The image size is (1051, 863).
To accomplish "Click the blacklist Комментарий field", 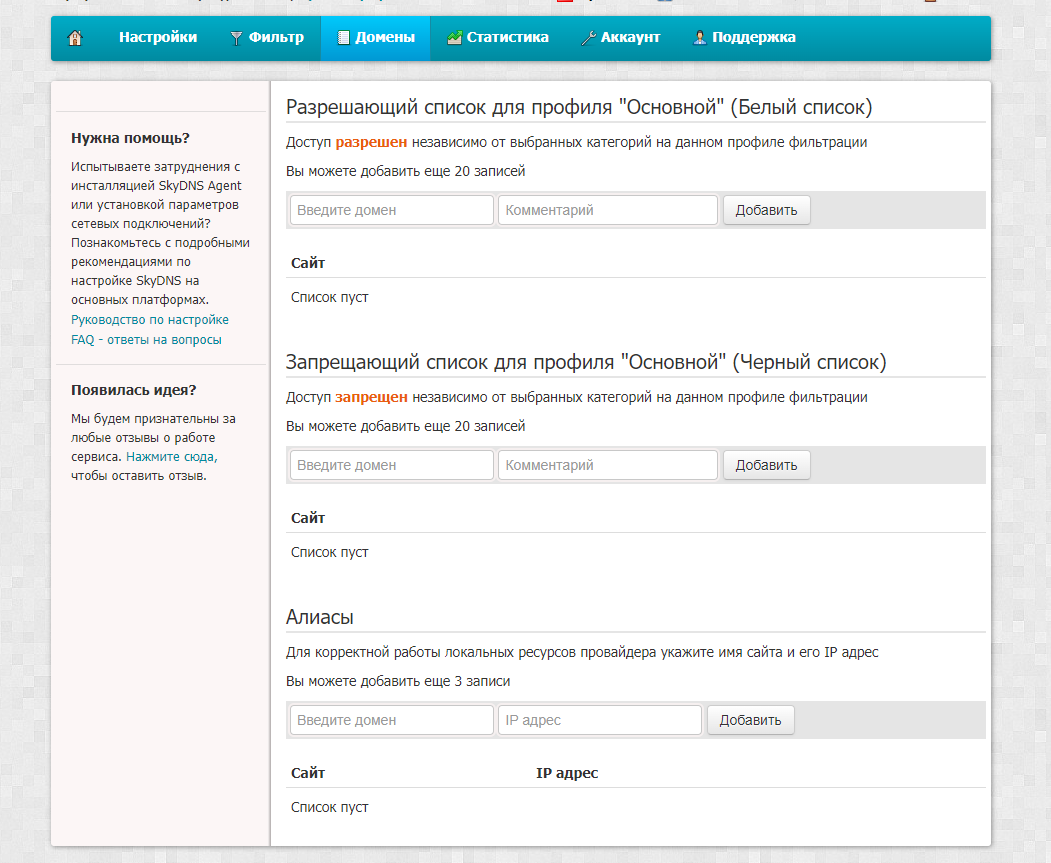I will point(607,465).
